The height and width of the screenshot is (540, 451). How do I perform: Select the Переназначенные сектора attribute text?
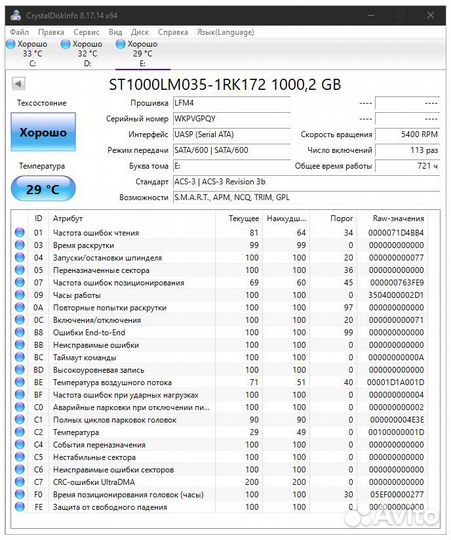coord(101,270)
